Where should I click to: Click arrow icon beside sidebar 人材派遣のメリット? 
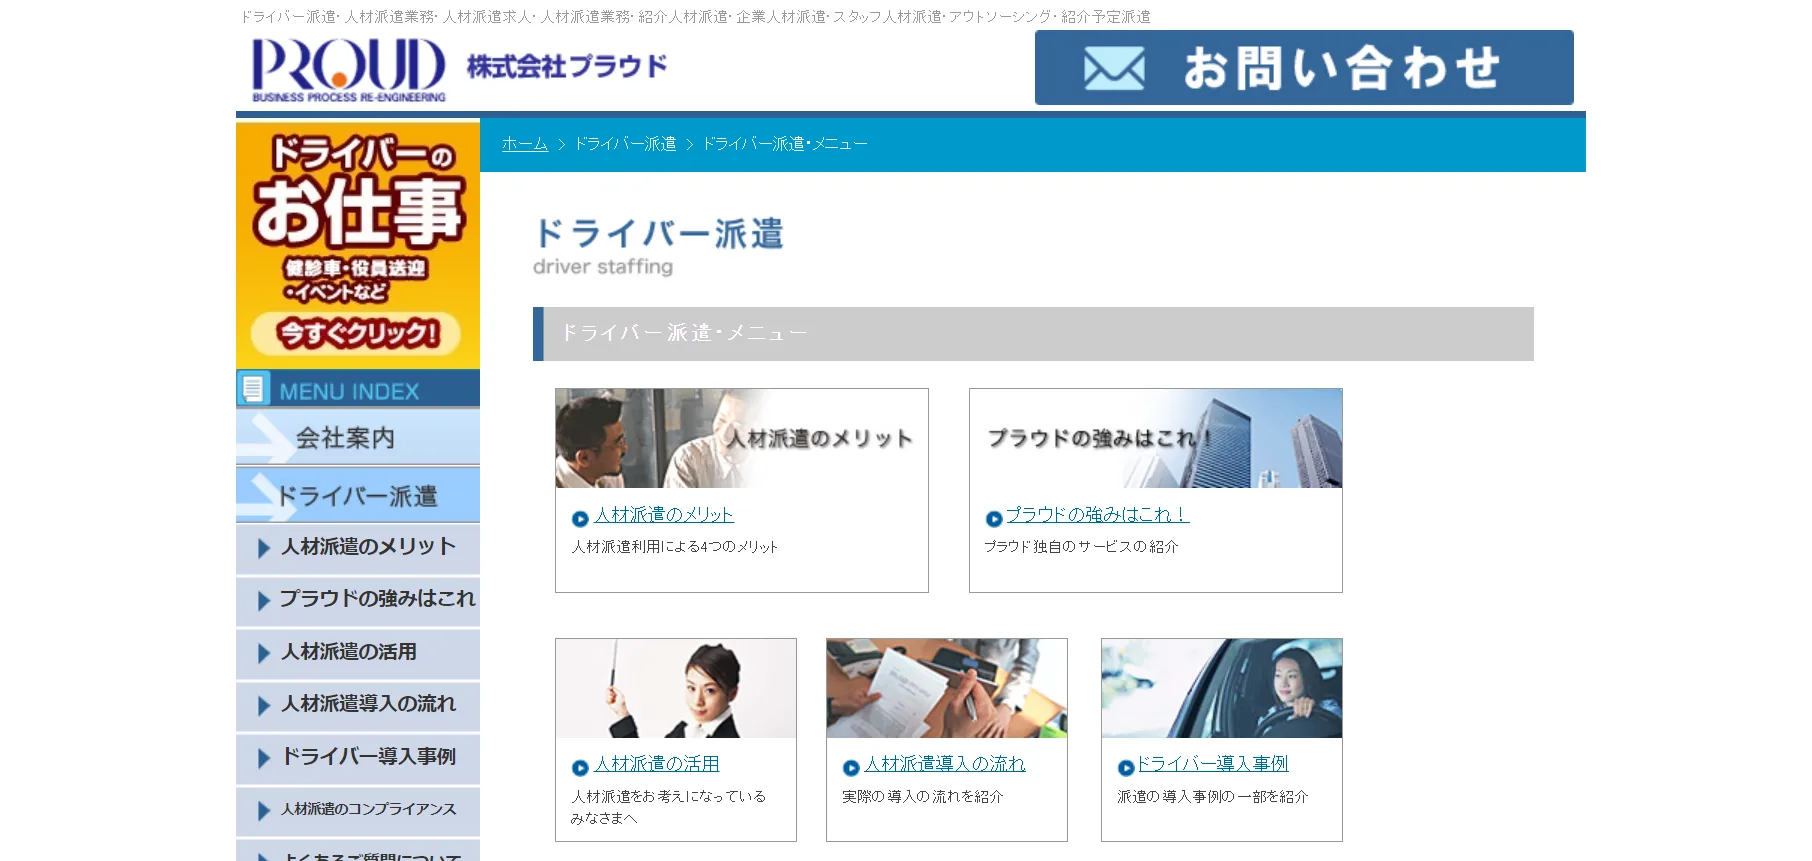(x=264, y=548)
